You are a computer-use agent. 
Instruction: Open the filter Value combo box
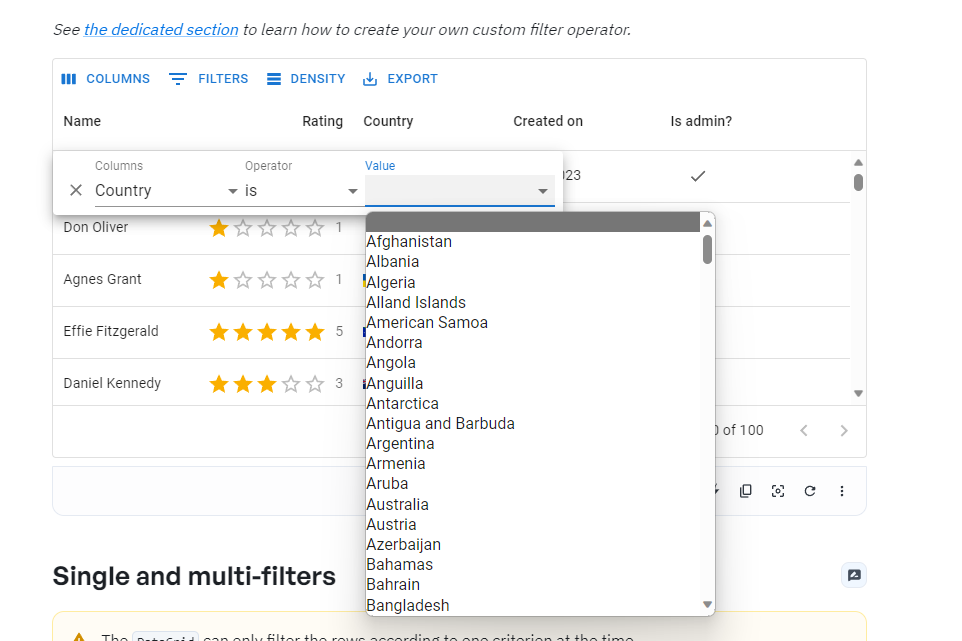tap(459, 190)
